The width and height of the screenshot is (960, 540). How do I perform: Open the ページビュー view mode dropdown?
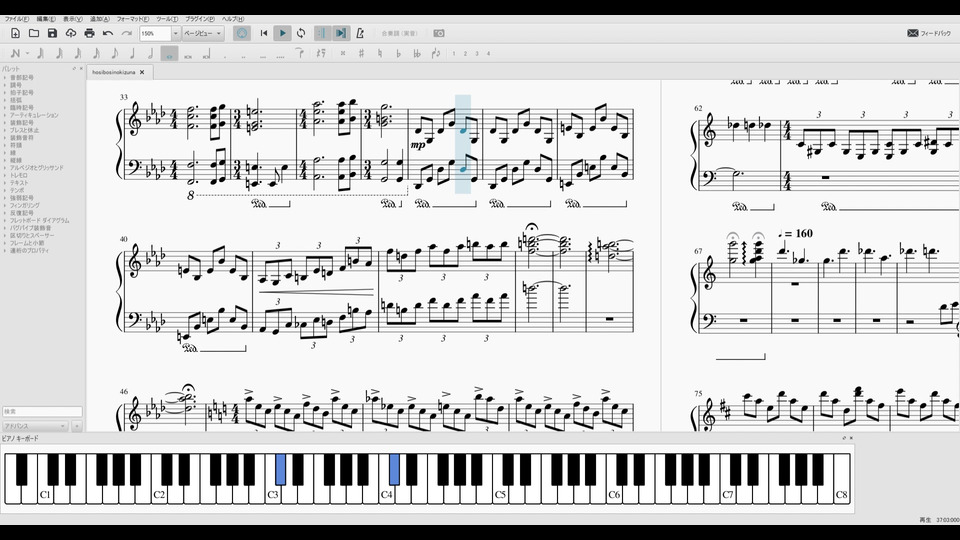tap(203, 33)
